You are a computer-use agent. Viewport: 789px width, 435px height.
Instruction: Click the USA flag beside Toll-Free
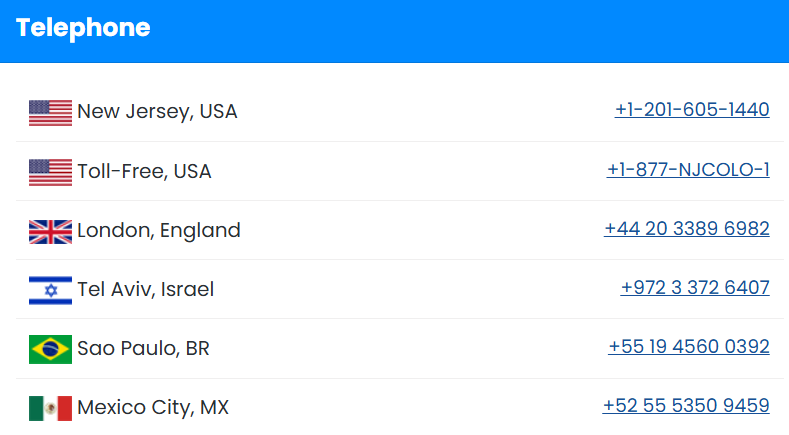coord(50,172)
